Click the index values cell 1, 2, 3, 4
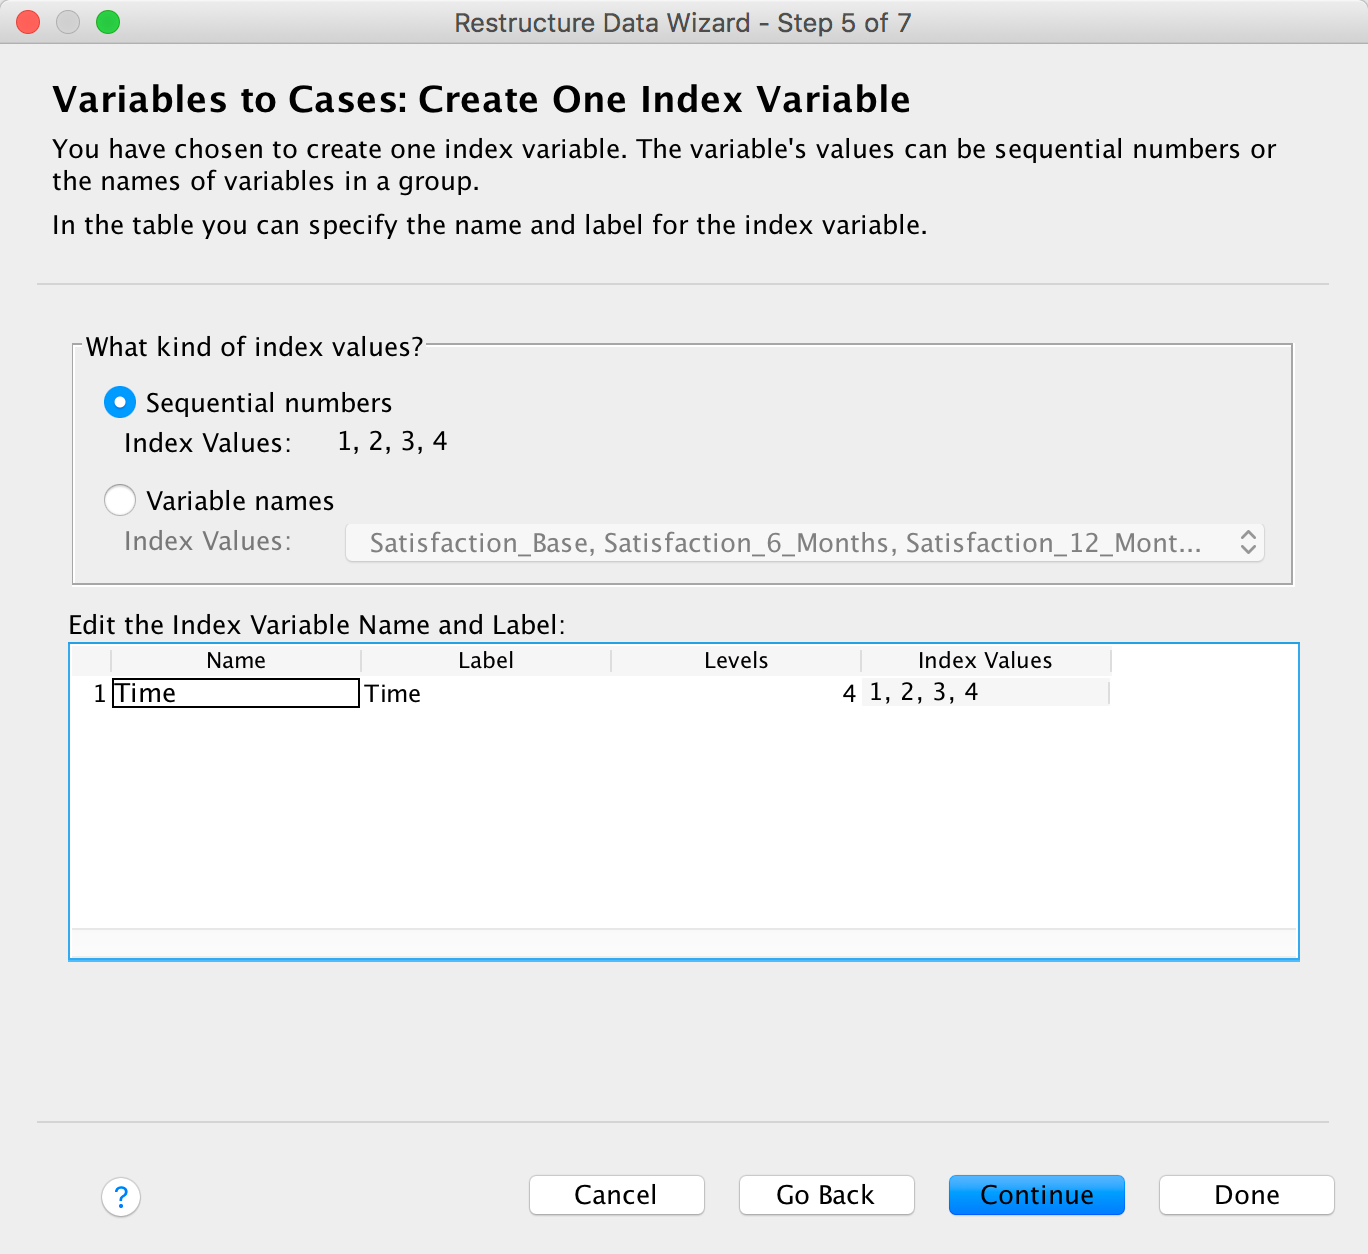Image resolution: width=1368 pixels, height=1254 pixels. click(985, 692)
